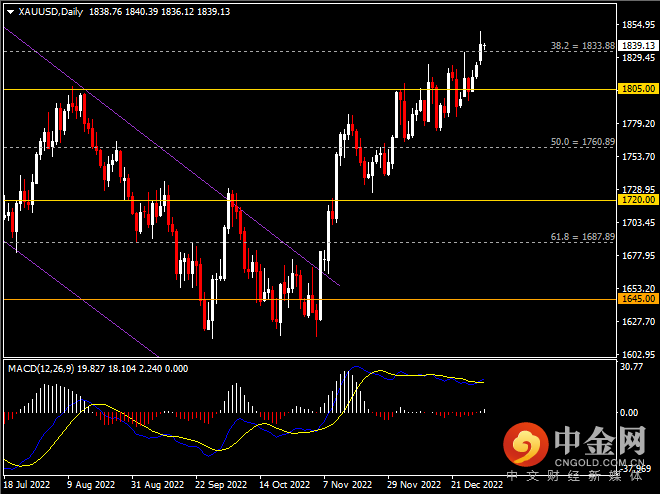The width and height of the screenshot is (660, 494).
Task: Select the 30.77 MACD scale value
Action: coord(630,368)
